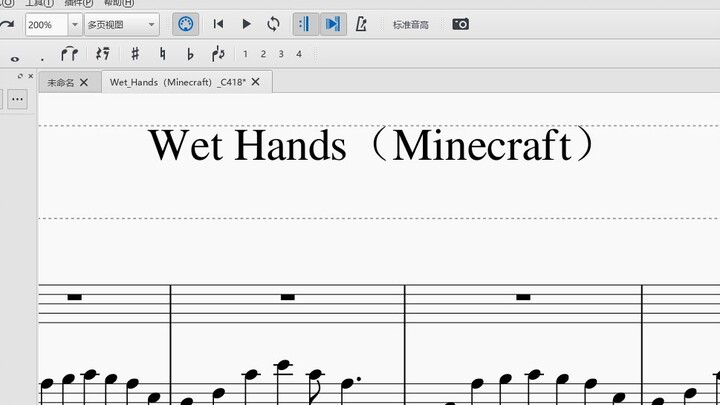Image resolution: width=720 pixels, height=405 pixels.
Task: Select voice 2
Action: click(x=263, y=54)
